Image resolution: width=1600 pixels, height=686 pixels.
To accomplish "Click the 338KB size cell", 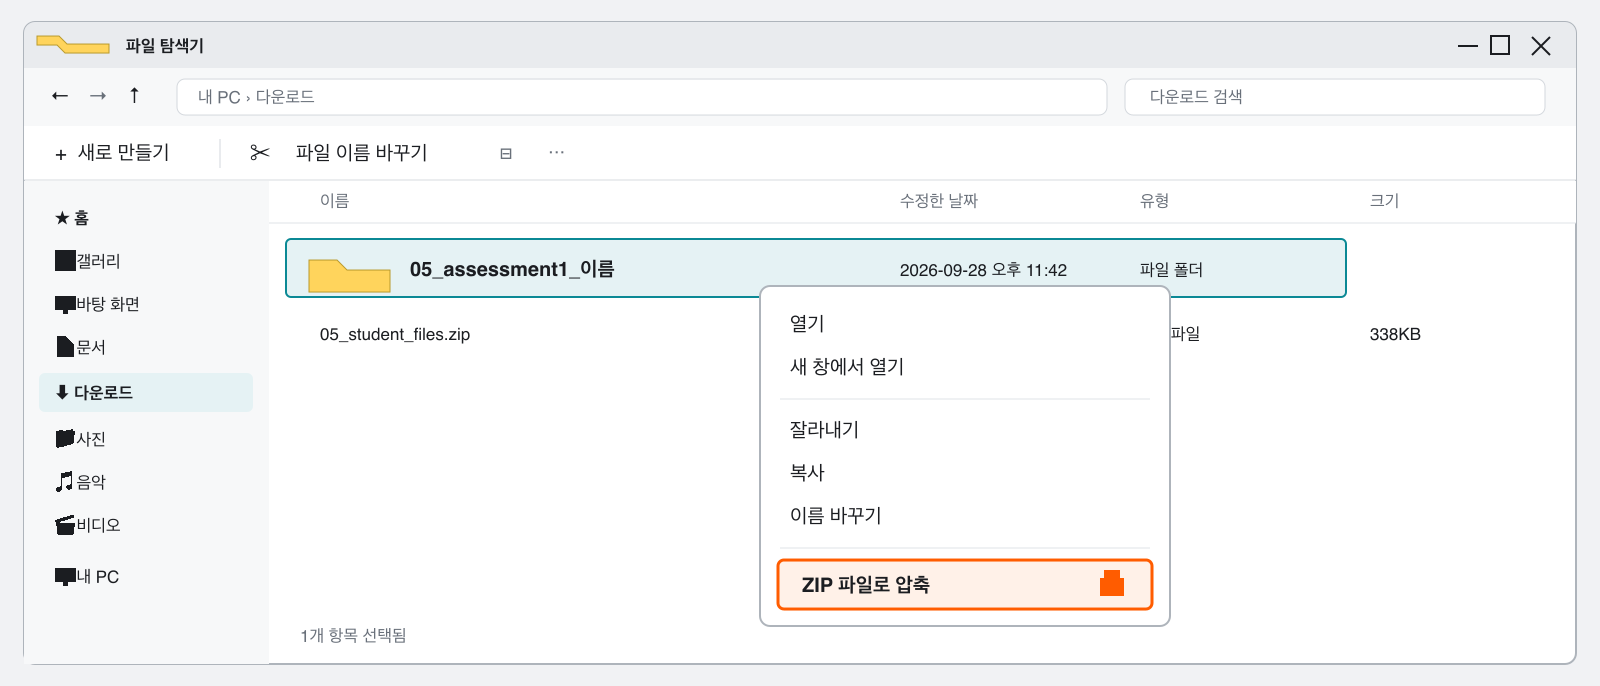I will click(x=1395, y=334).
